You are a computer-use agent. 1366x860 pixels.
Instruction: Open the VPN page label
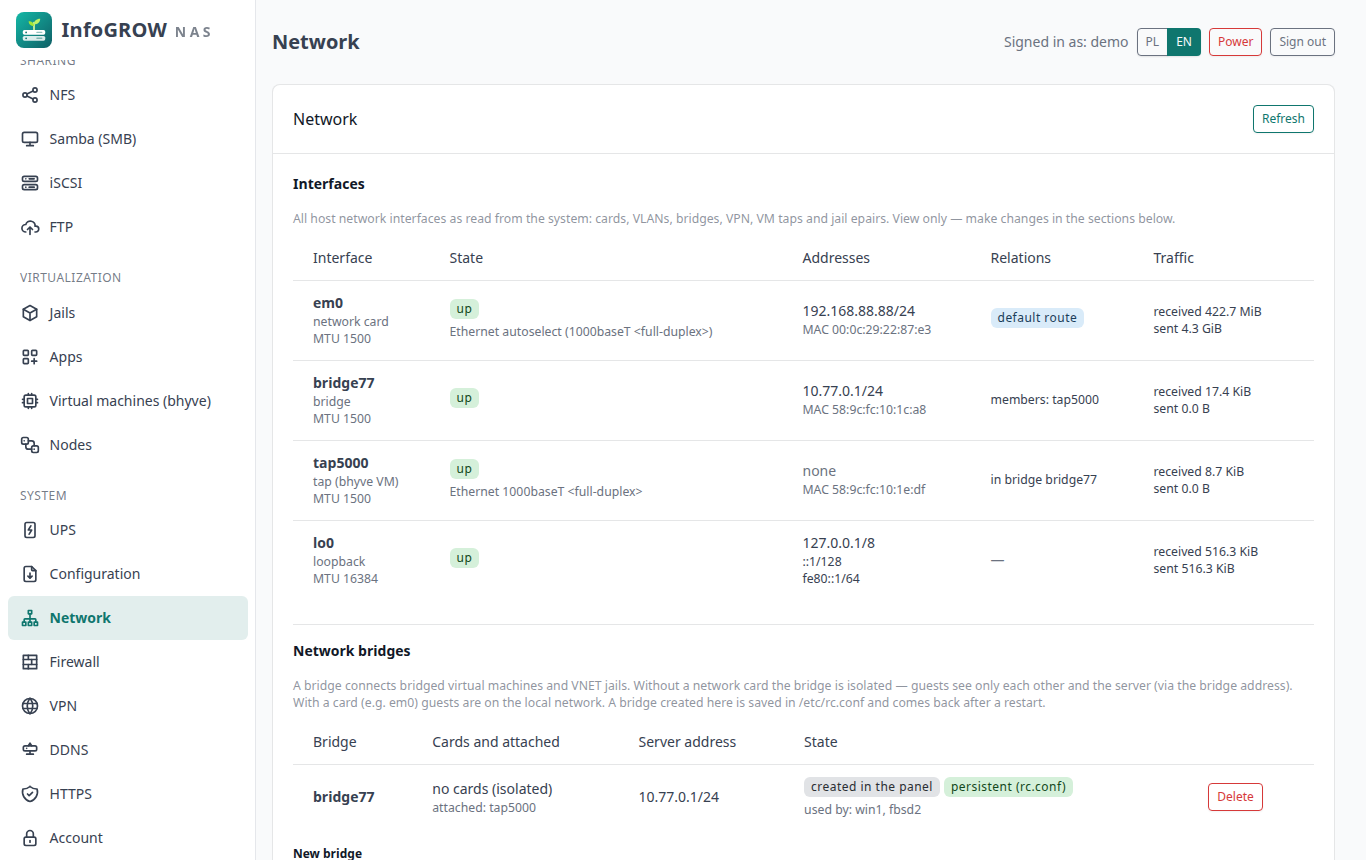(63, 706)
